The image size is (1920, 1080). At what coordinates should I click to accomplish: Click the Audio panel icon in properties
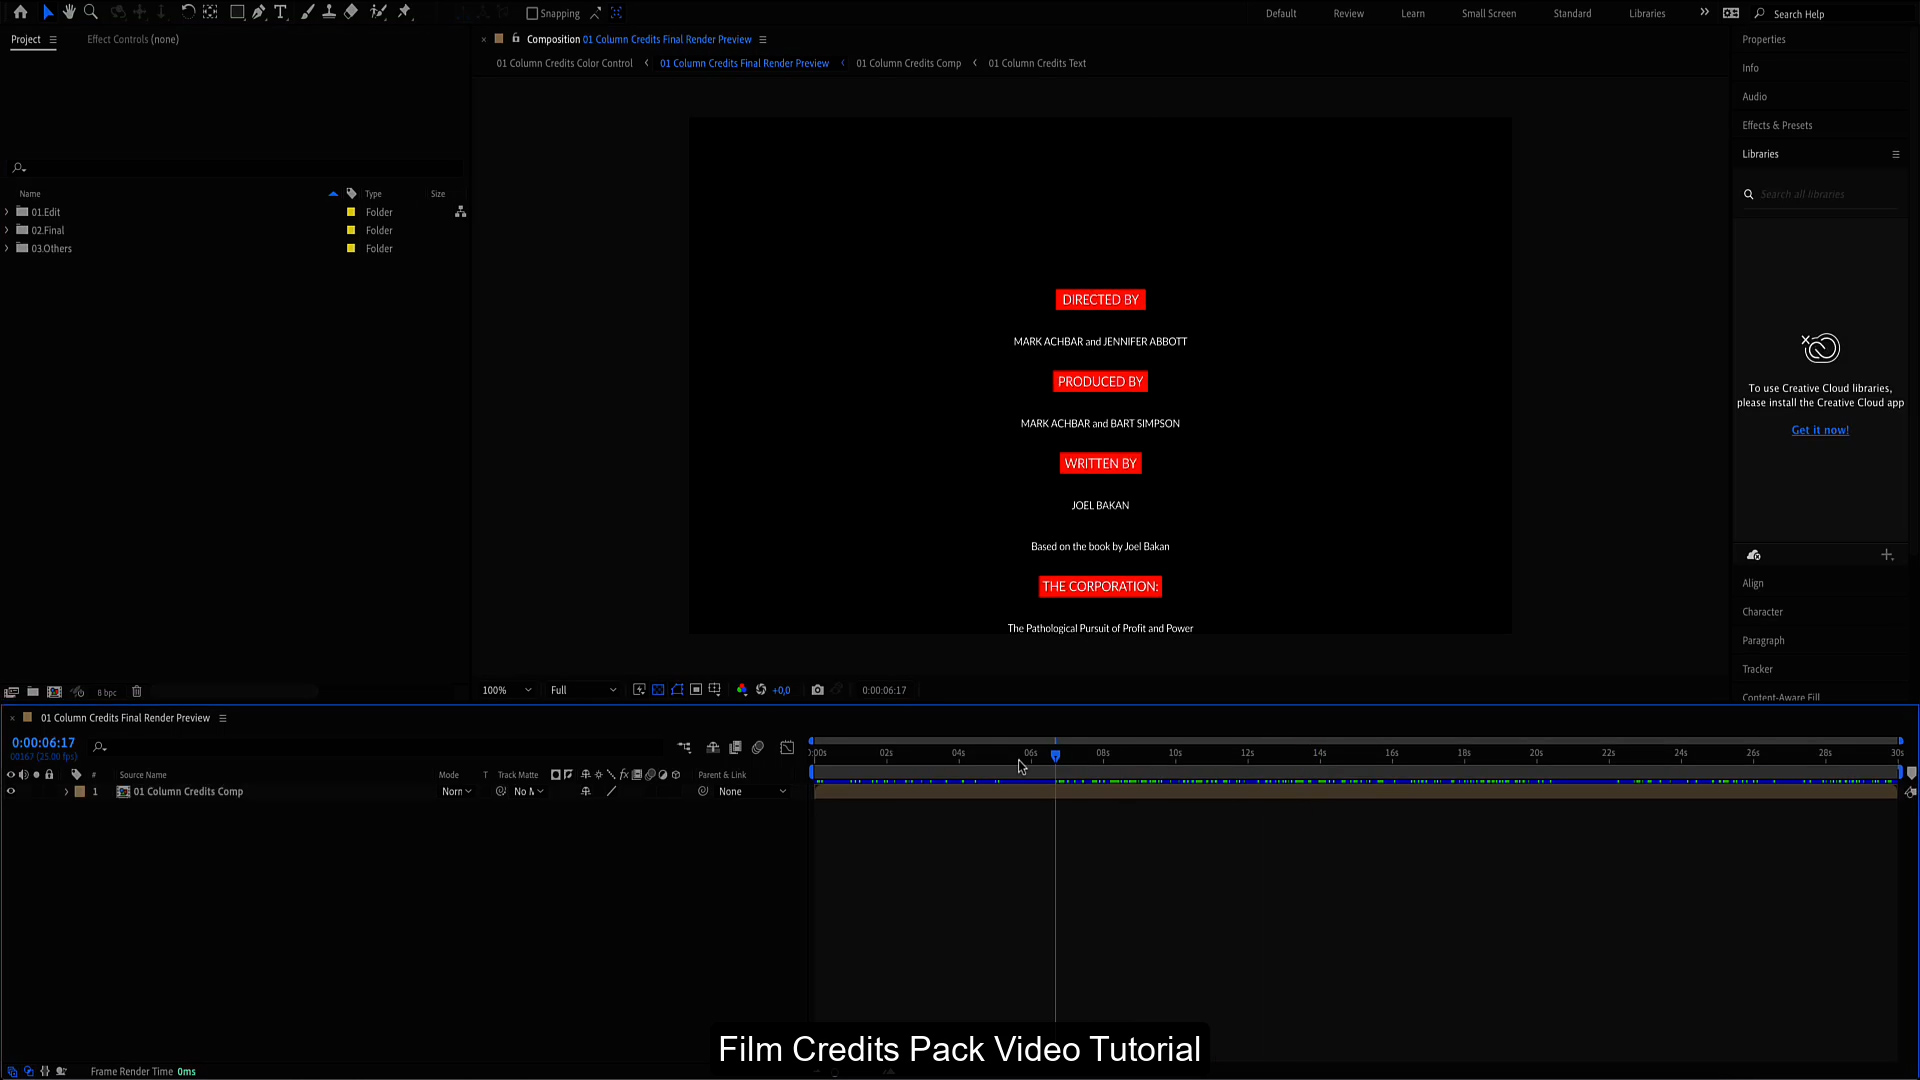(1755, 96)
